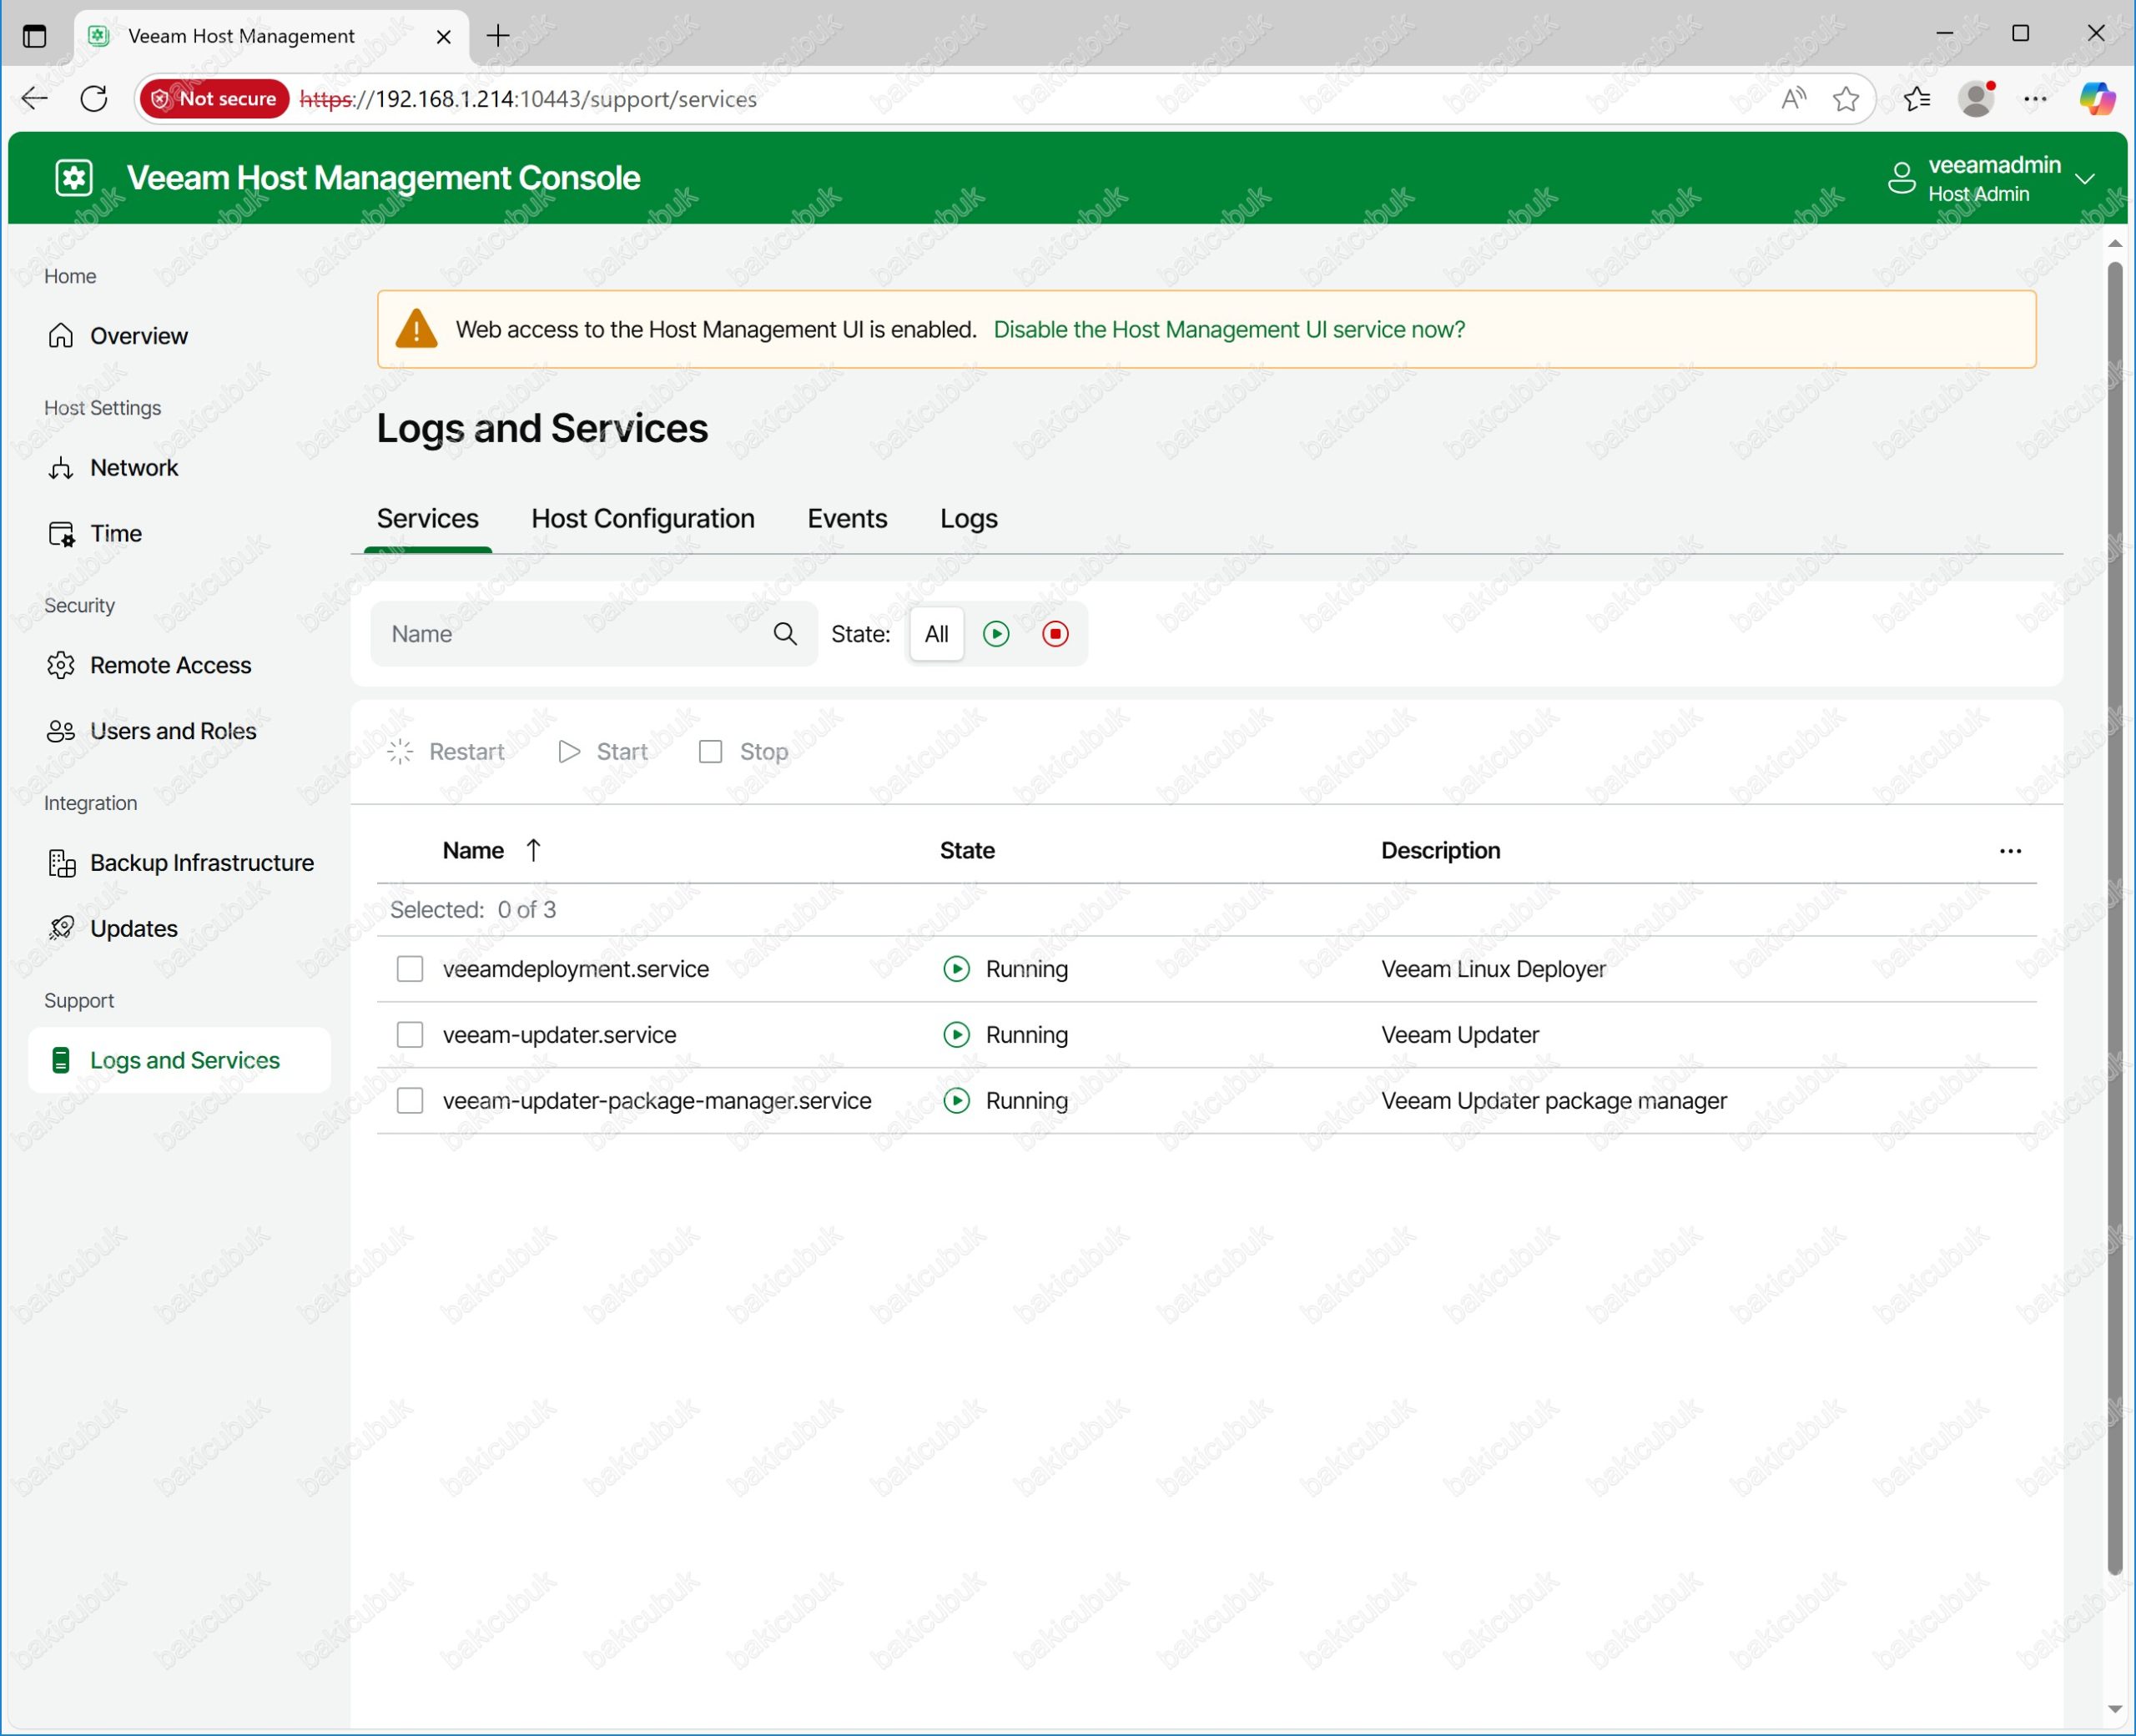Image resolution: width=2136 pixels, height=1736 pixels.
Task: Select Logs and Services in the sidebar
Action: point(180,1060)
